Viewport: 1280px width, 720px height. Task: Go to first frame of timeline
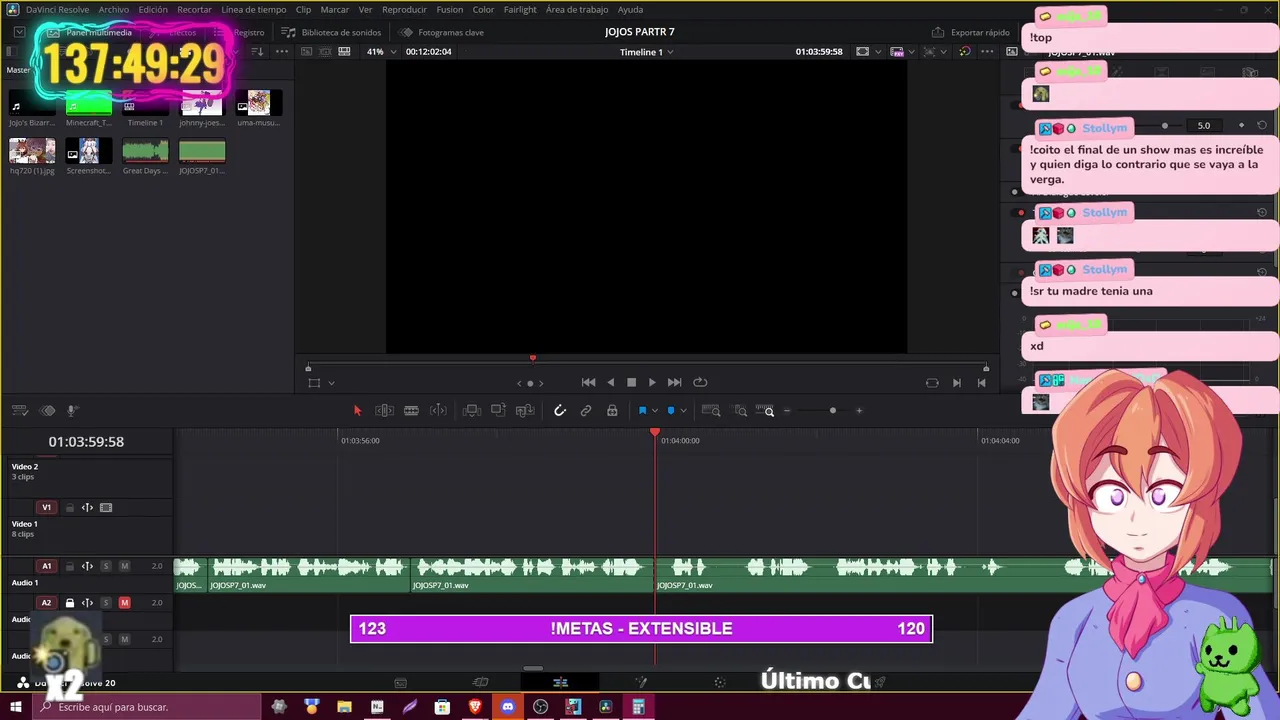[588, 382]
